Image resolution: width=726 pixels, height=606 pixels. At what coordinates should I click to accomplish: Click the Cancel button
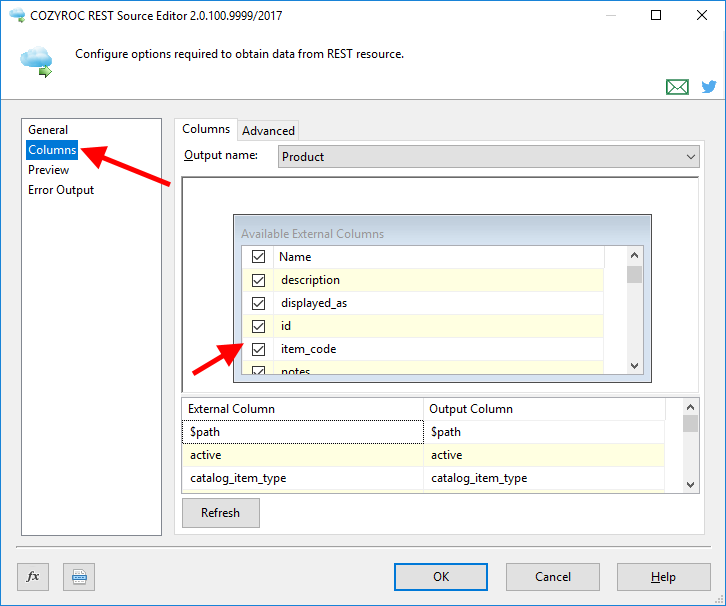553,577
